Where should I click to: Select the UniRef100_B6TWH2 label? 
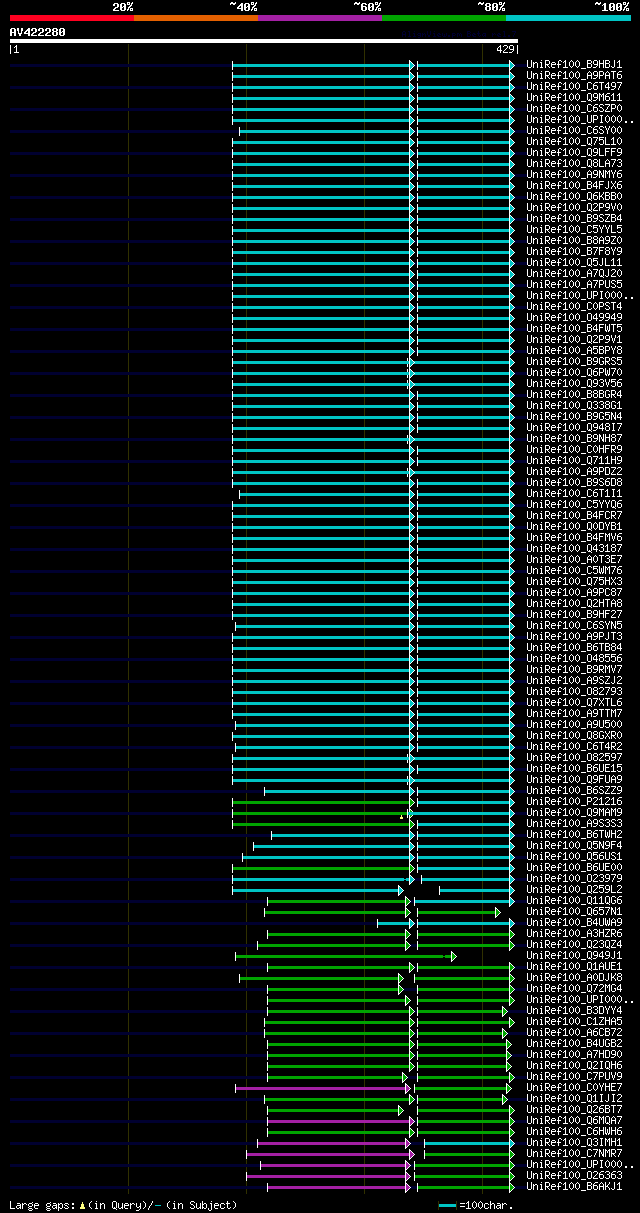(574, 834)
